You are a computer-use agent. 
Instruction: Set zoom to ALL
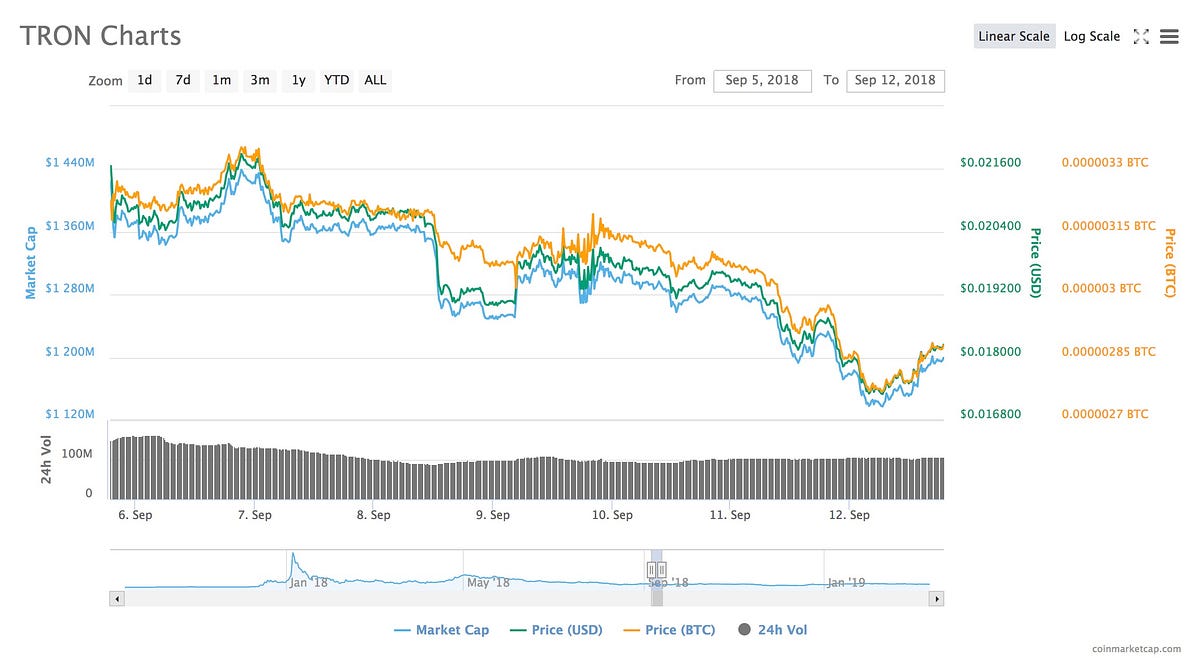pos(375,80)
